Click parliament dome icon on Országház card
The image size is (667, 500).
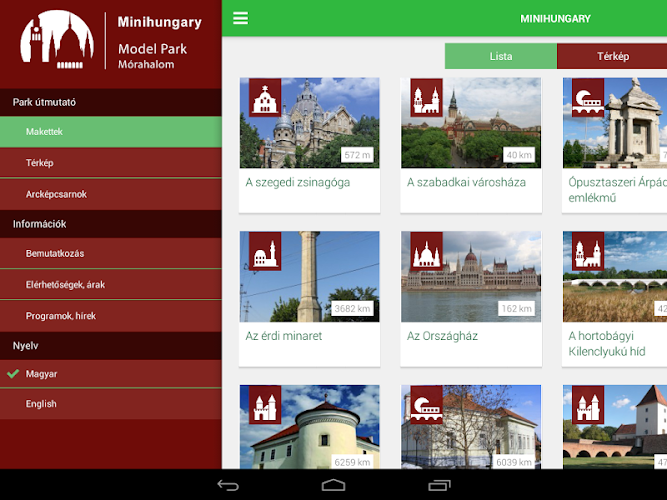[x=427, y=251]
